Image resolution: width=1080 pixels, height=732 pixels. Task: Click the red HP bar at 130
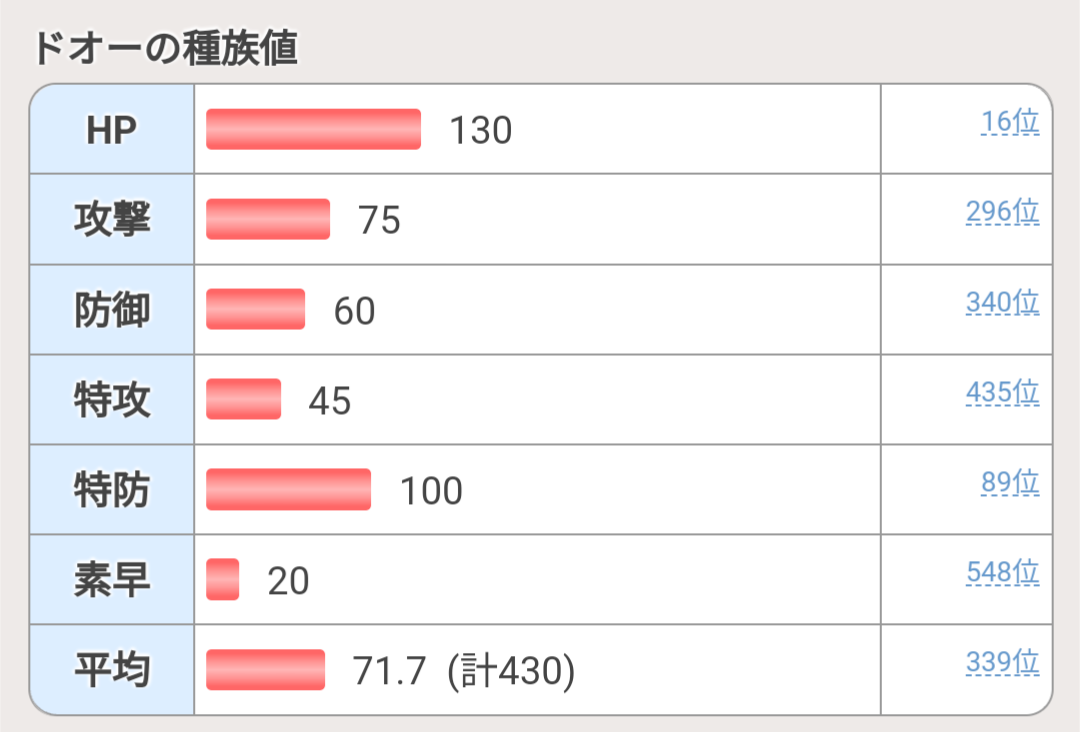point(313,129)
